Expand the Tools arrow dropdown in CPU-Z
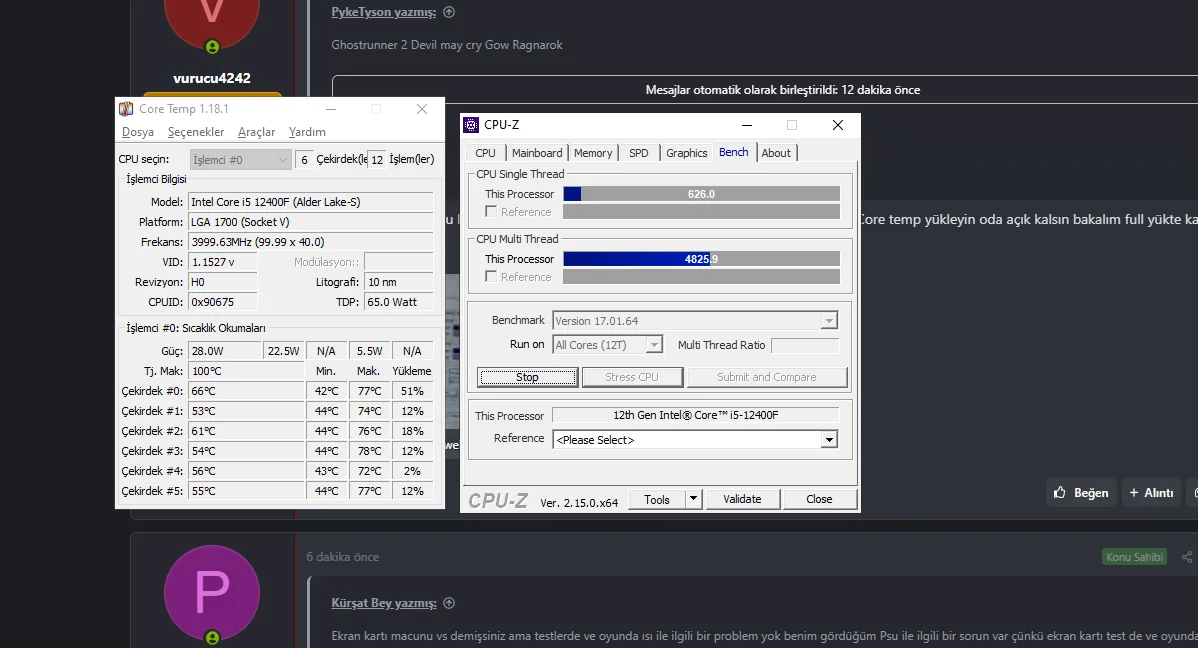Image resolution: width=1198 pixels, height=648 pixels. [693, 499]
